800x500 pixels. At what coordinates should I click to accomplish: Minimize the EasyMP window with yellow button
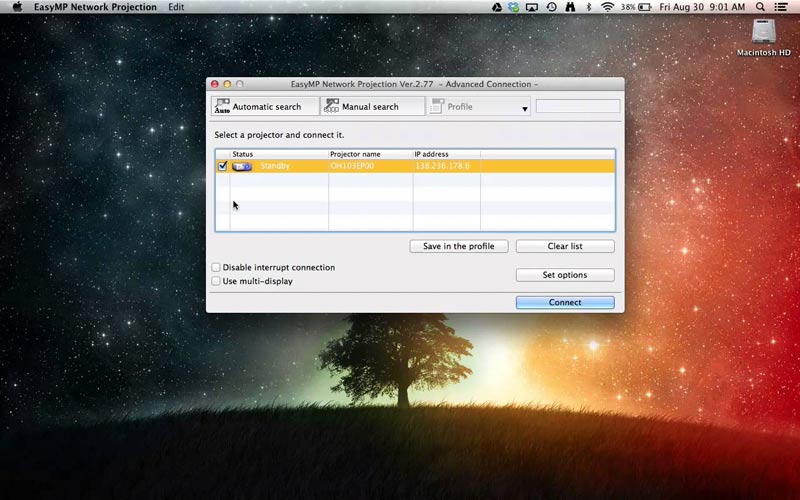(x=227, y=84)
